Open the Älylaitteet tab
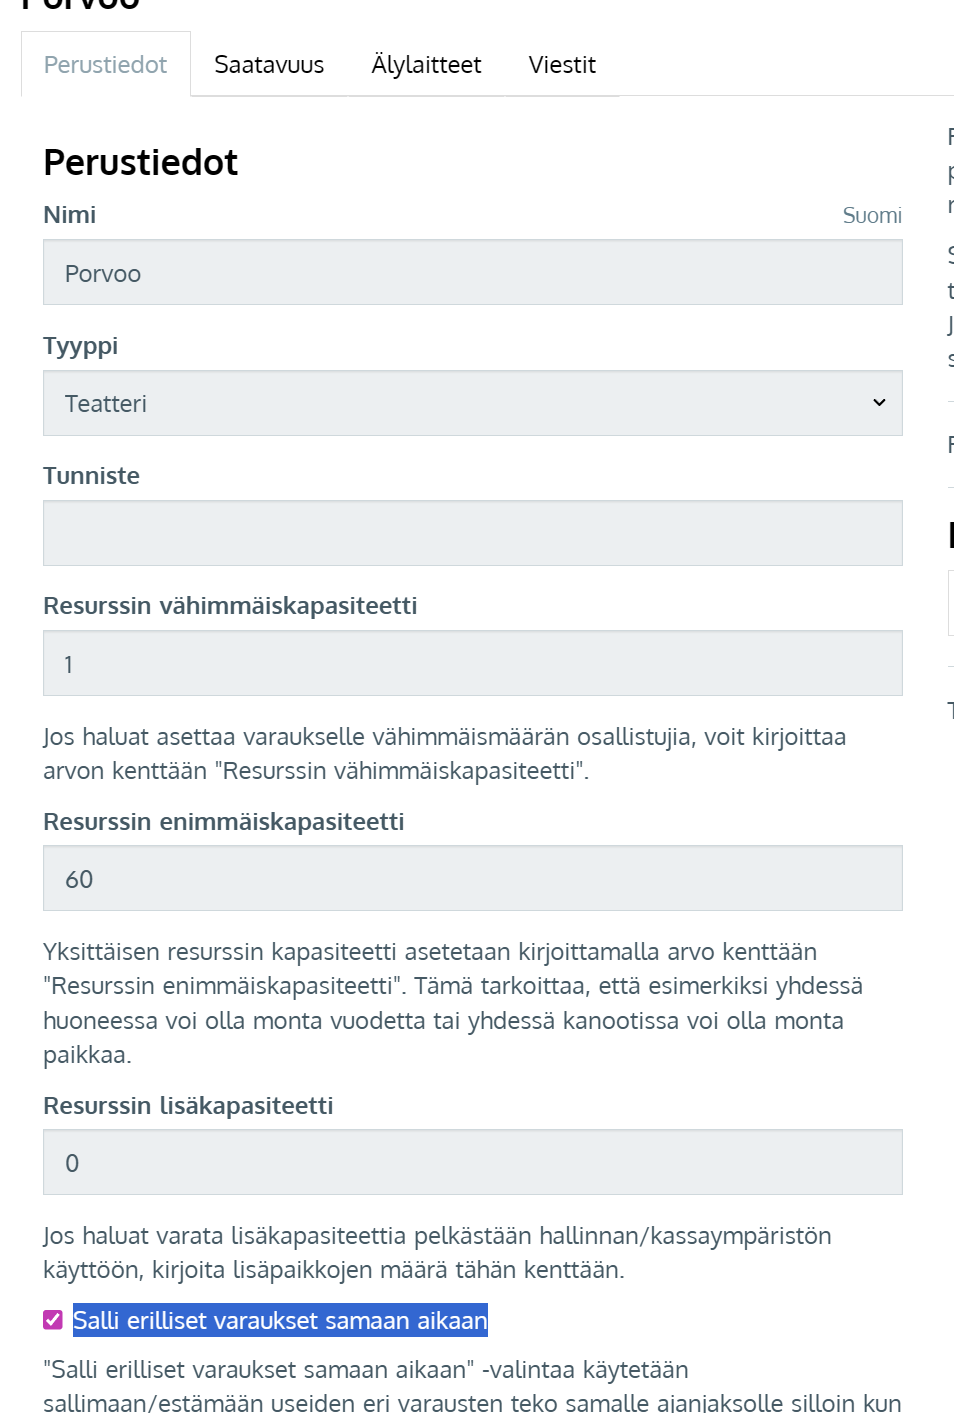Screen dimensions: 954x1413 tap(426, 65)
